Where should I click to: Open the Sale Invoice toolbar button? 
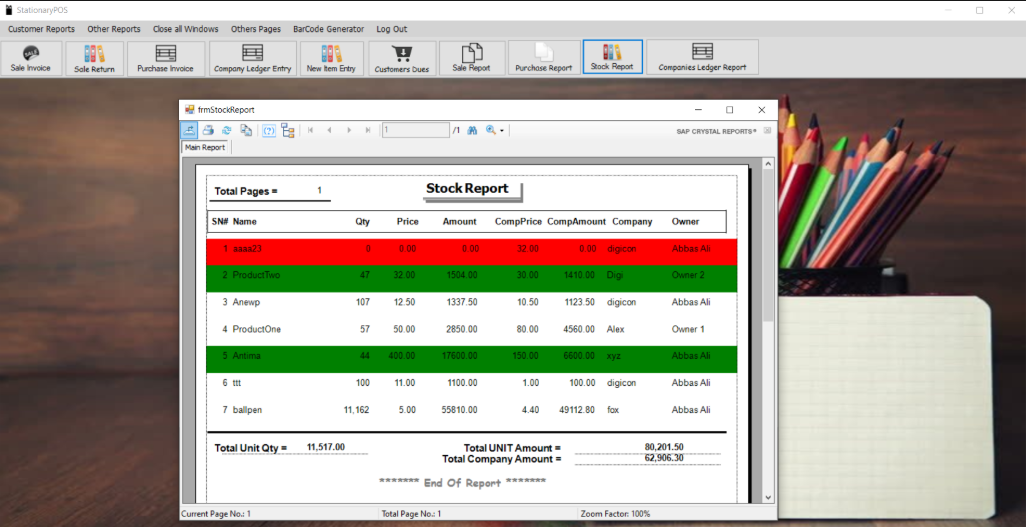tap(31, 58)
